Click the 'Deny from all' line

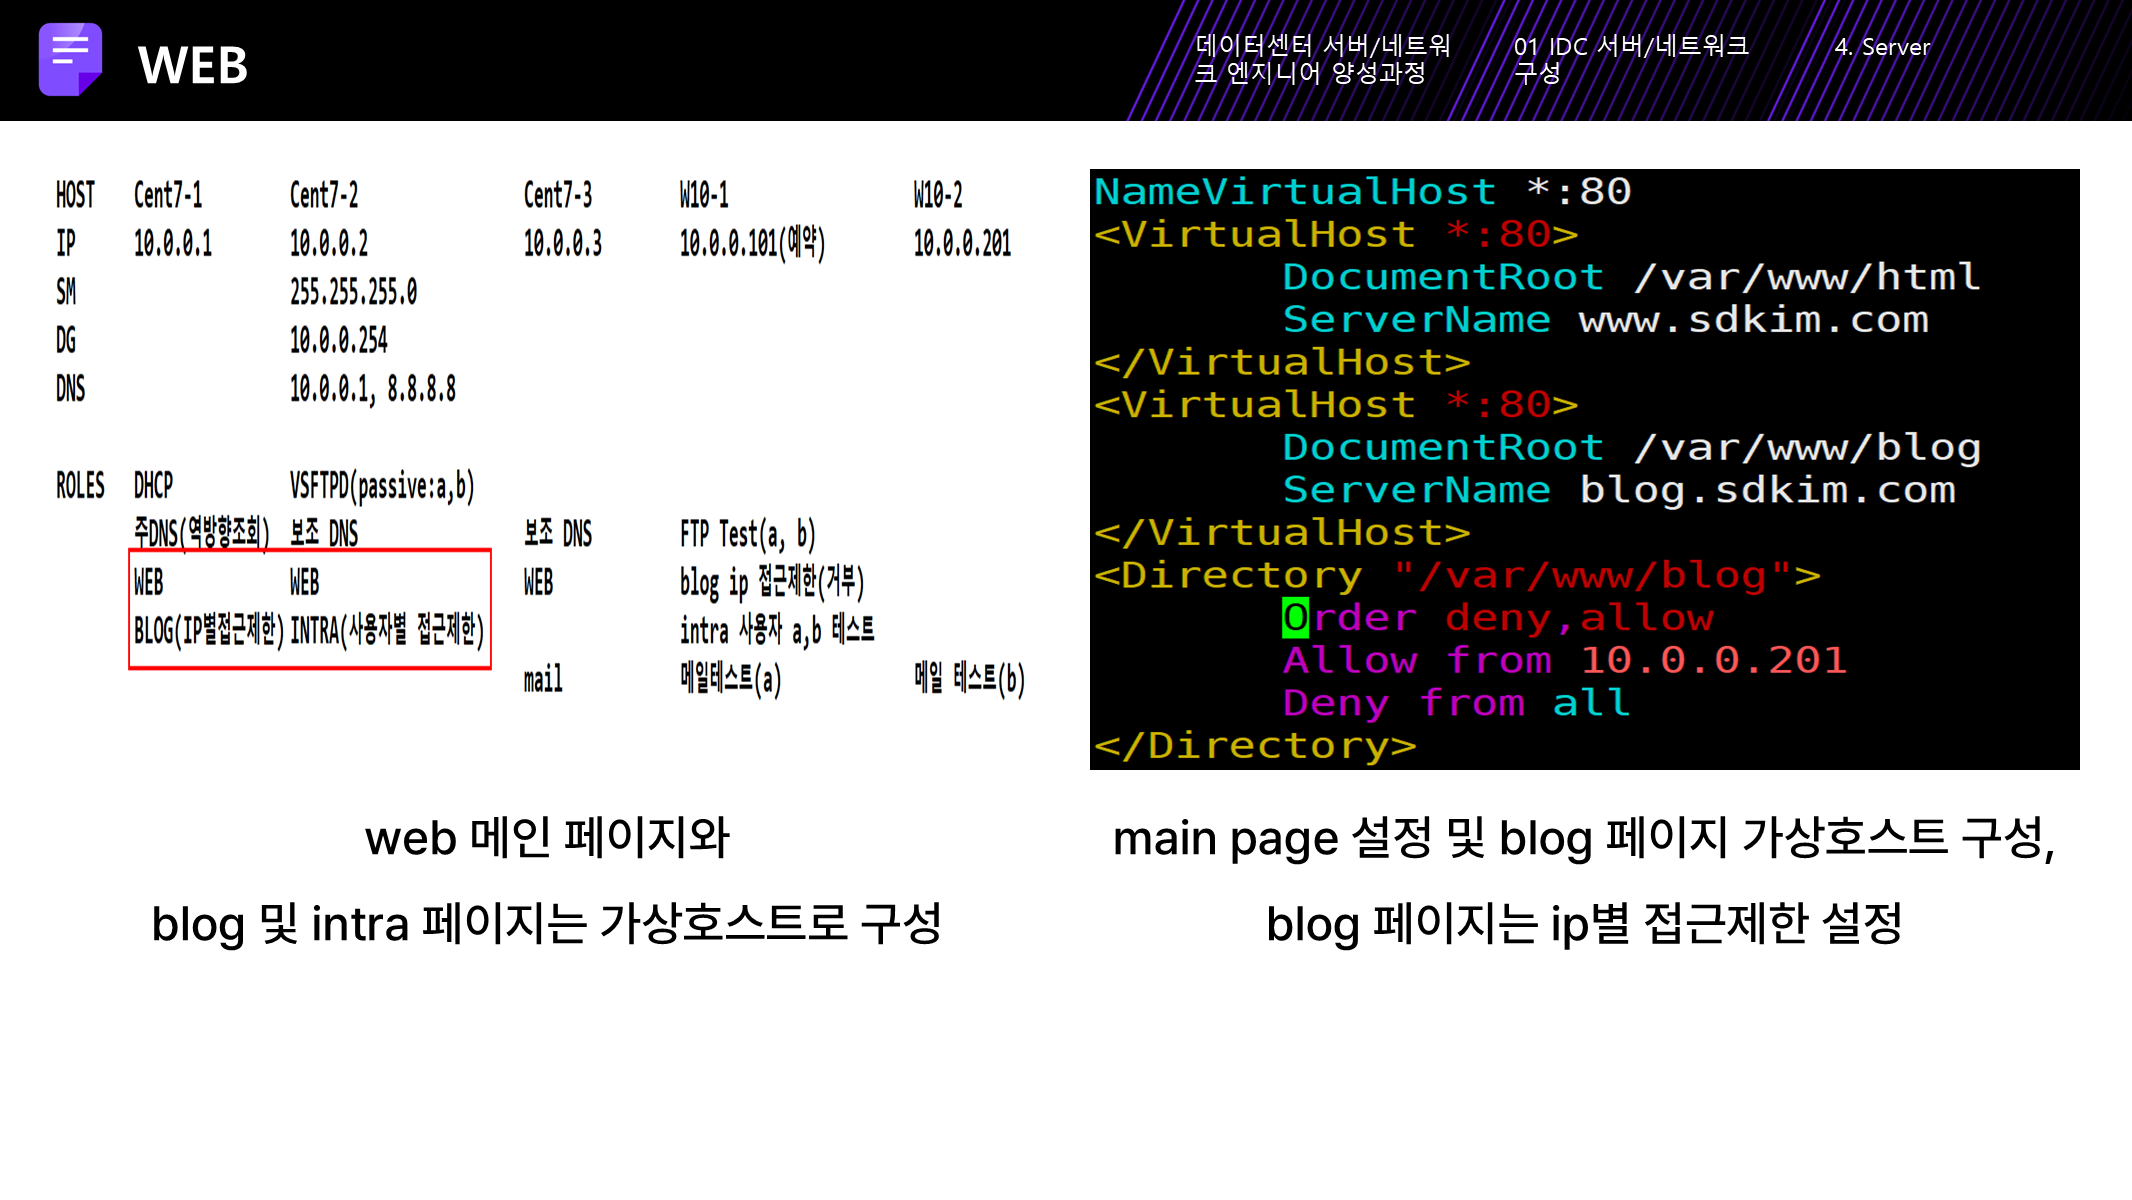tap(1456, 703)
